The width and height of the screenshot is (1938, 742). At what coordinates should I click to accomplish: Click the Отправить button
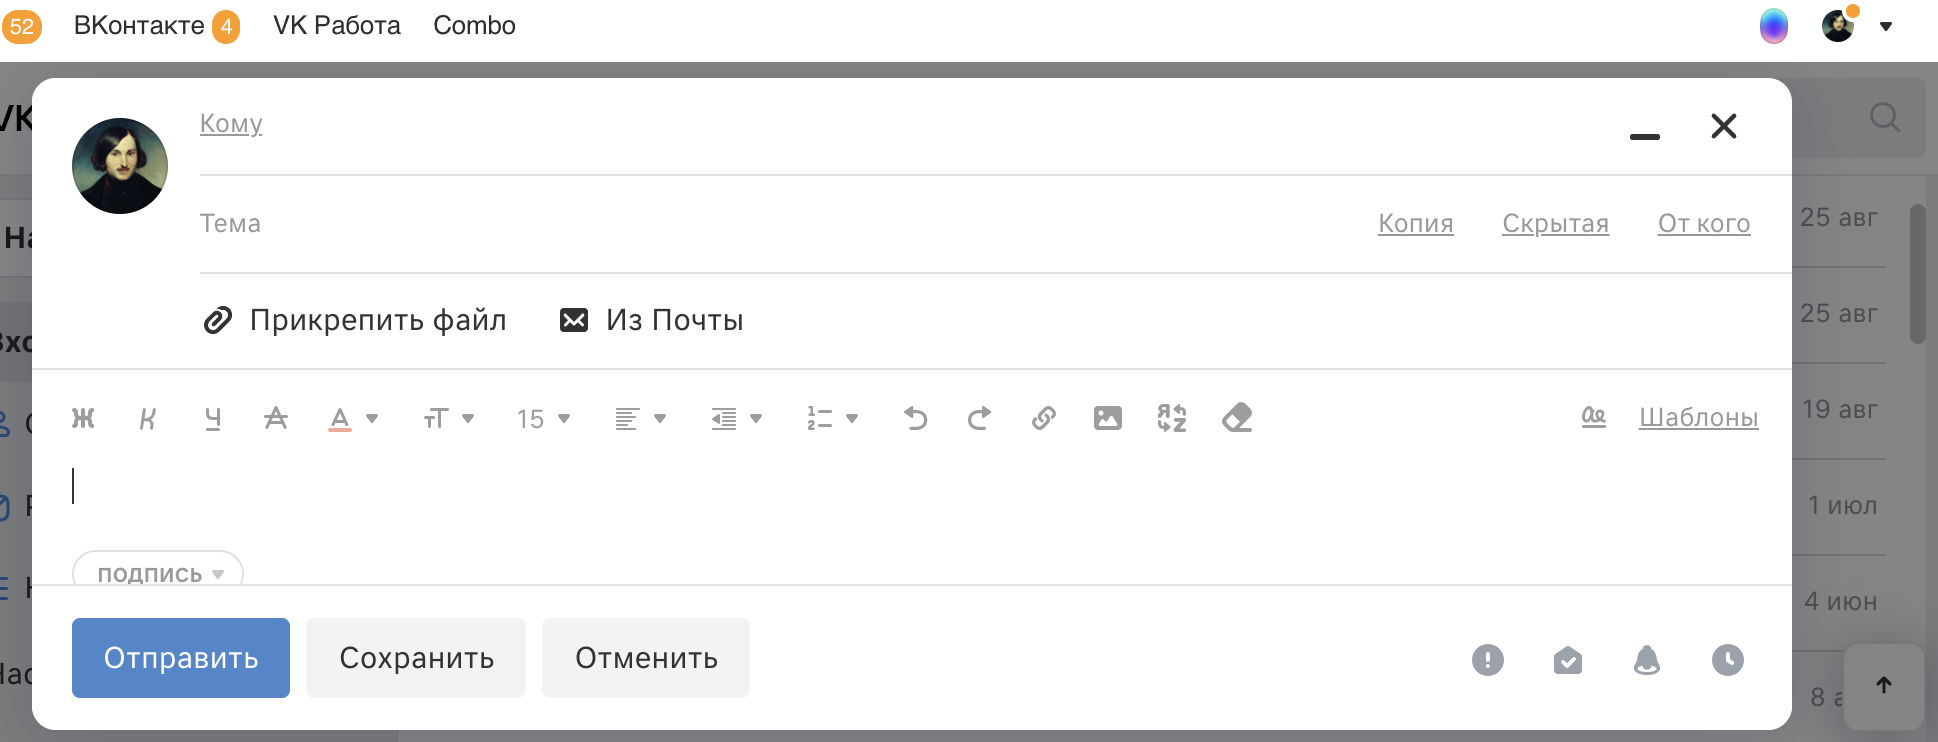tap(181, 658)
